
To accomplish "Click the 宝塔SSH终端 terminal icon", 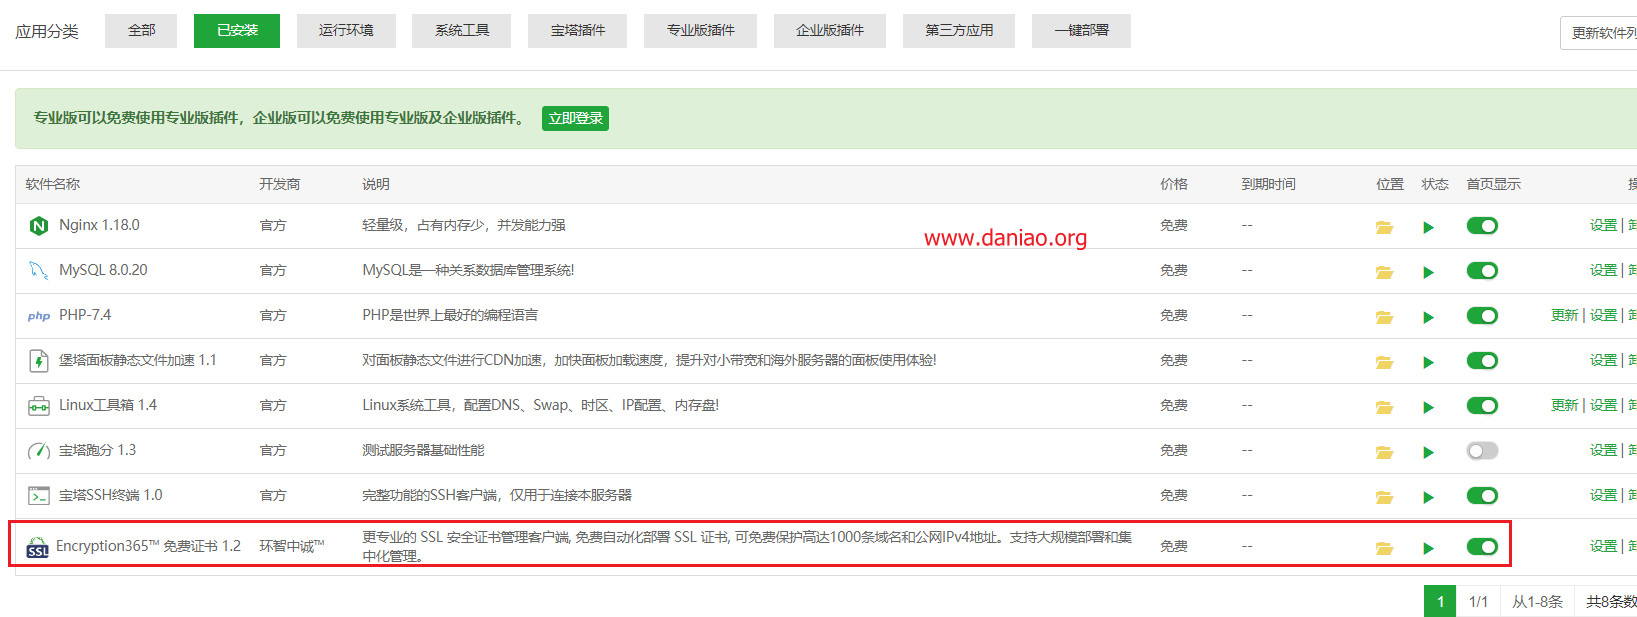I will click(38, 496).
